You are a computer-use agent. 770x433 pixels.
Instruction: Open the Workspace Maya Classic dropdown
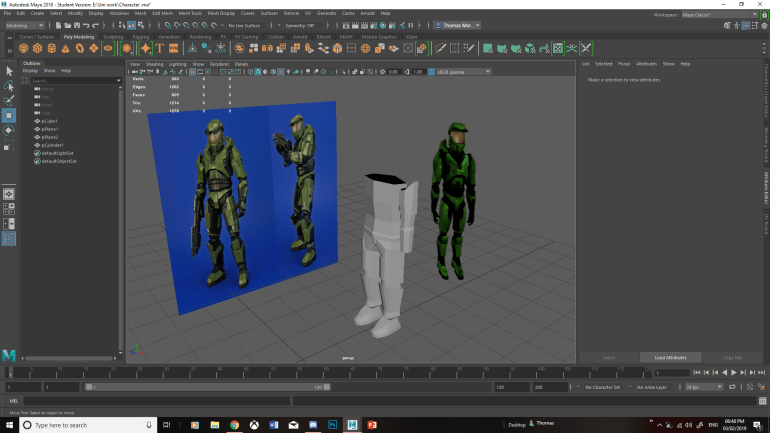click(719, 15)
